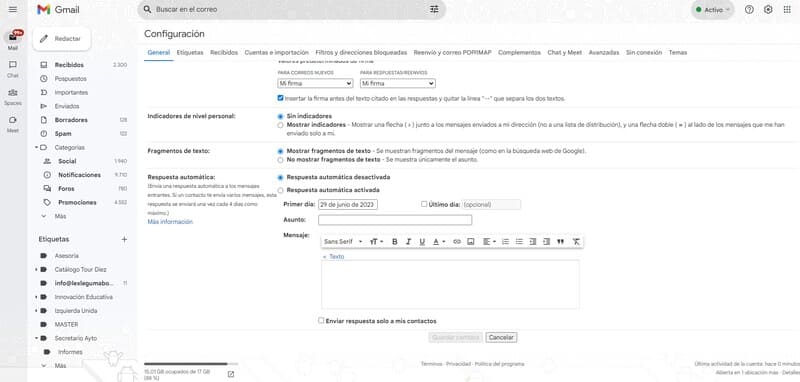The width and height of the screenshot is (800, 382).
Task: Click the storage usage progress bar
Action: [191, 364]
